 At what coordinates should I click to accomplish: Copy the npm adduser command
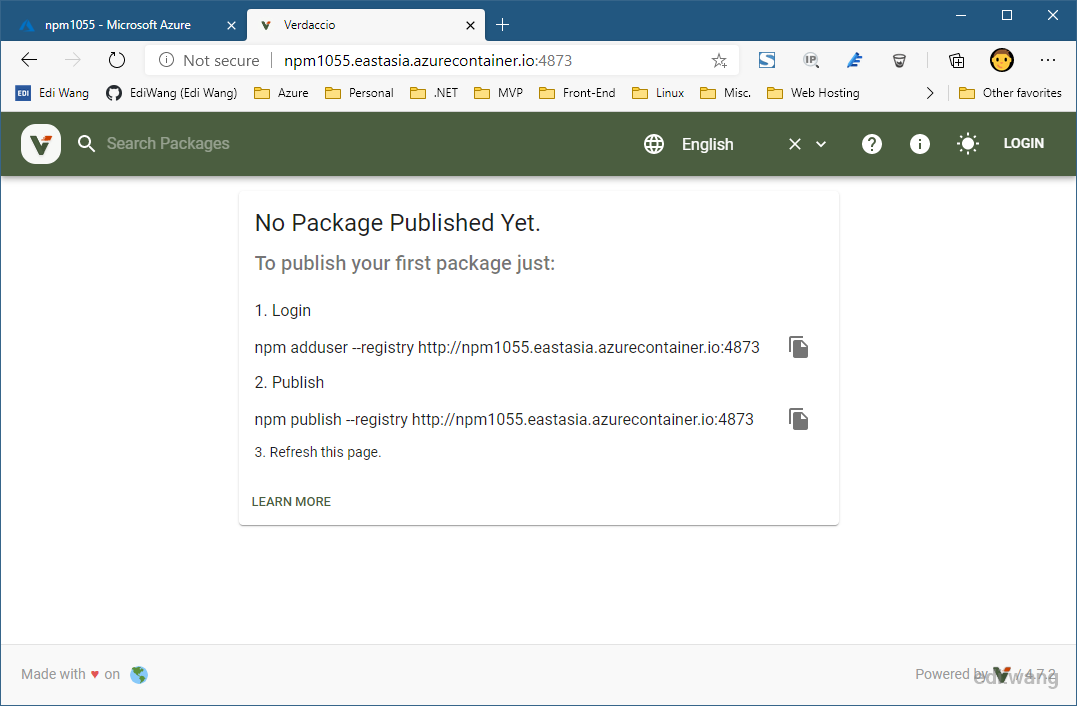point(798,348)
